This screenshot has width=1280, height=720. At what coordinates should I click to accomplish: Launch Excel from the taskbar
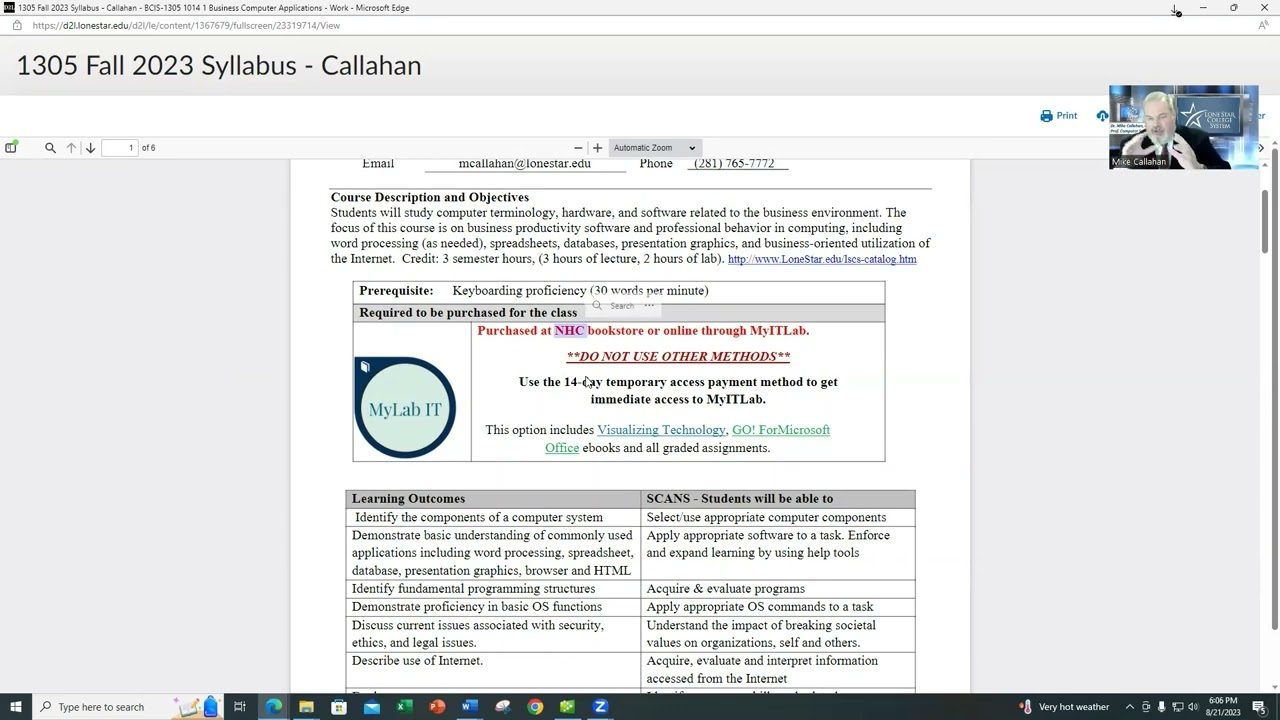(404, 707)
